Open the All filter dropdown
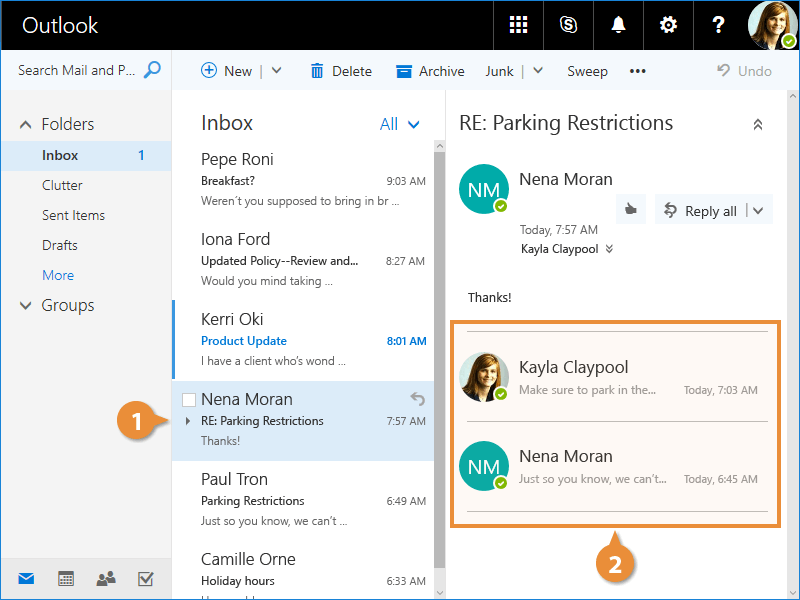 point(400,124)
